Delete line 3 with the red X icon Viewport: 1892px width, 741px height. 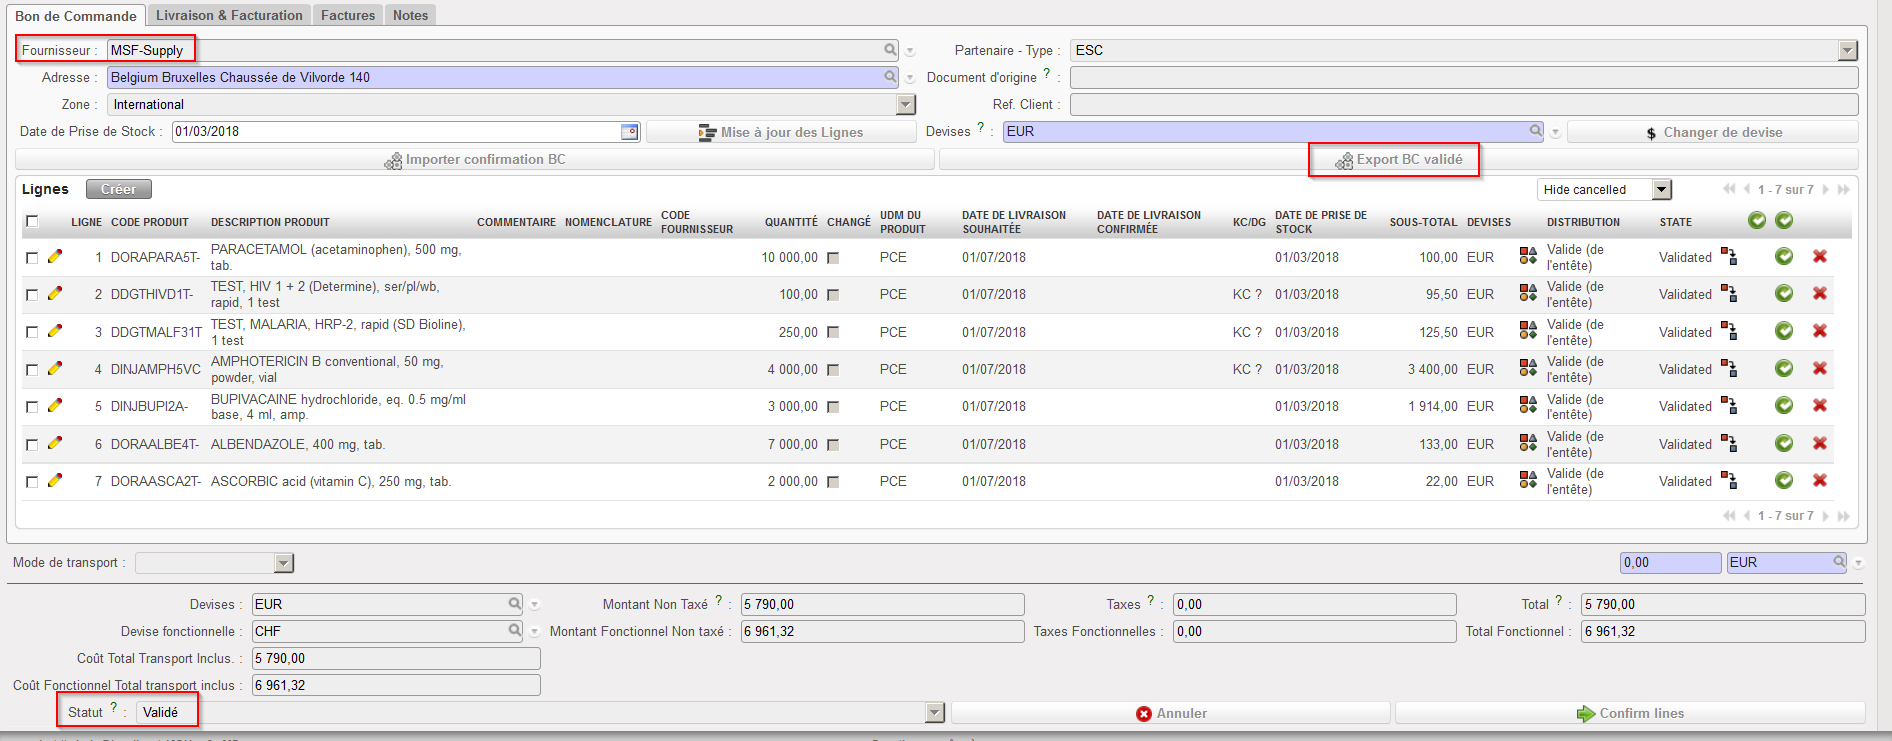pyautogui.click(x=1820, y=332)
